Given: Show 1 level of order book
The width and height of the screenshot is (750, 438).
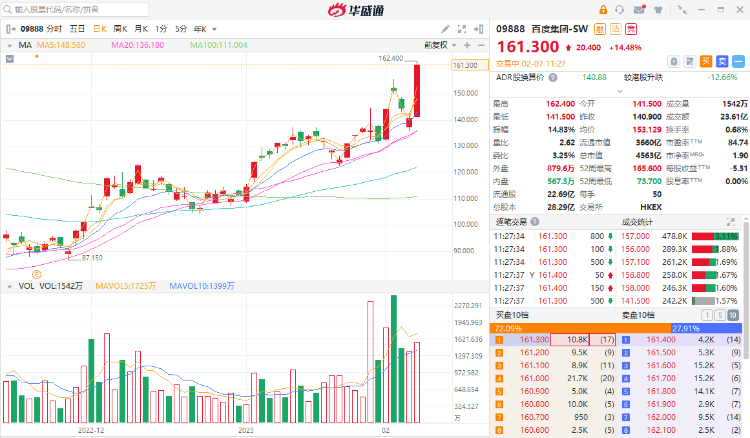Looking at the screenshot, I should [706, 315].
